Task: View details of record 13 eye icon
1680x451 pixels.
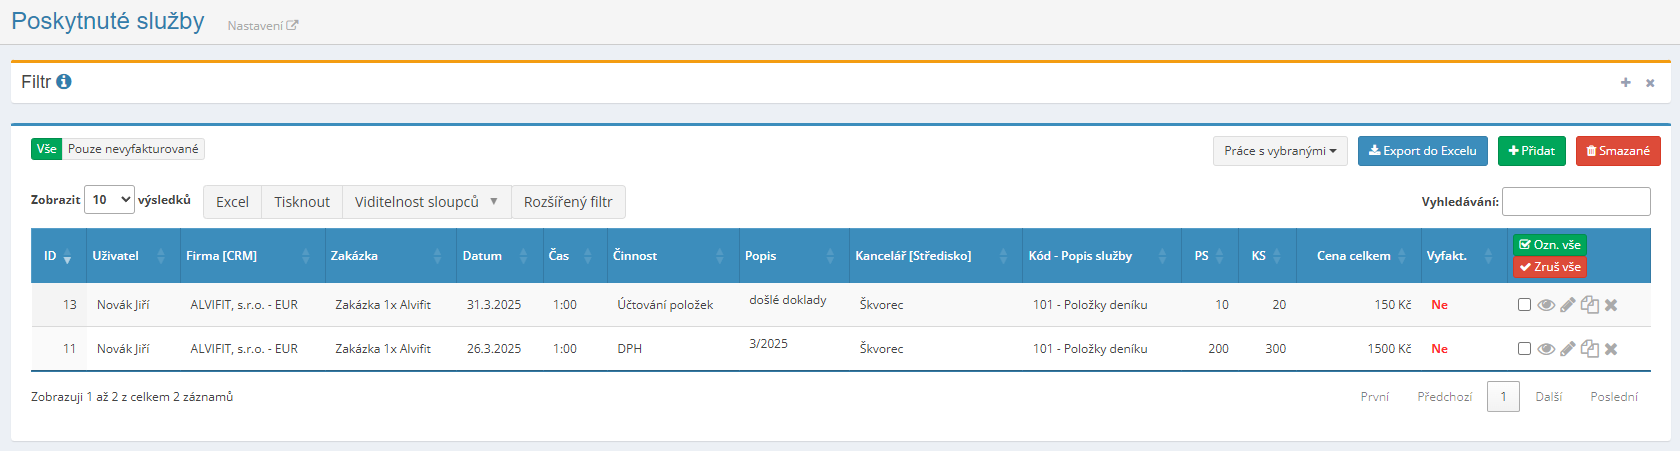Action: (1546, 305)
